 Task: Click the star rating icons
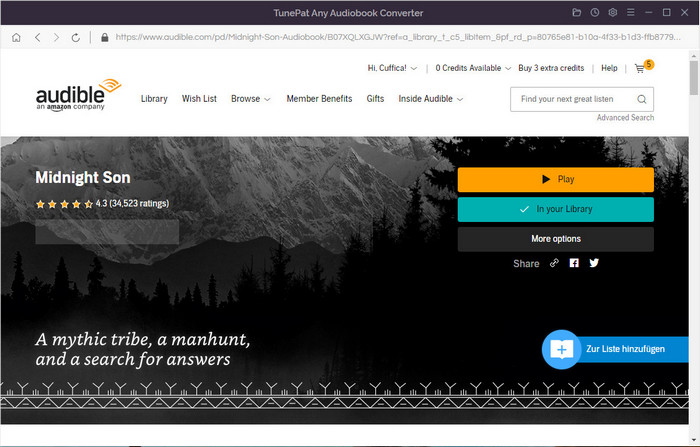click(64, 204)
